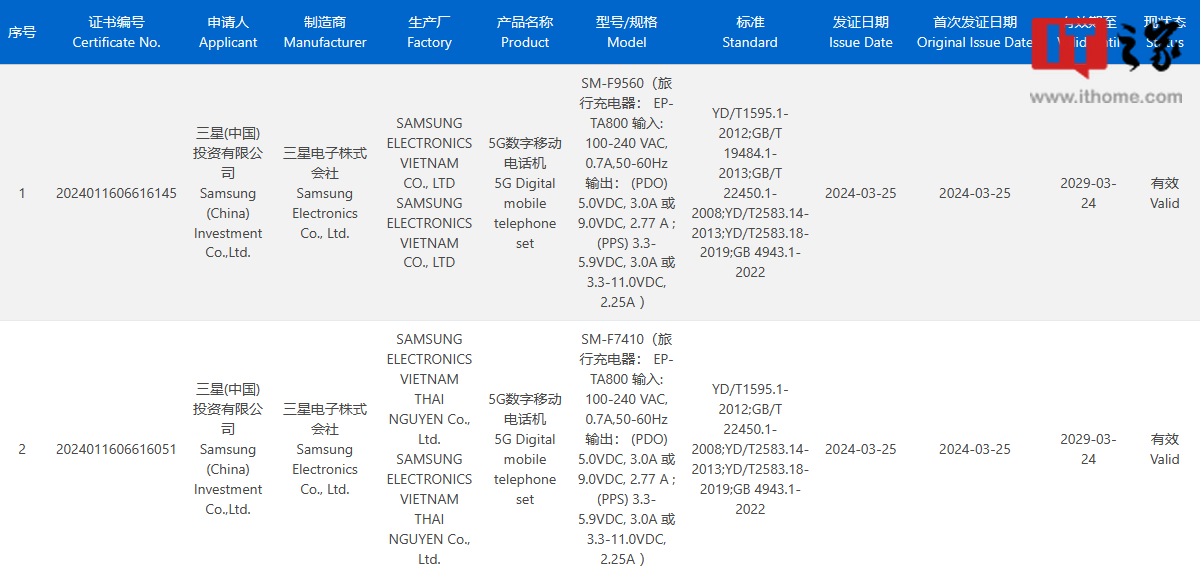Click the Manufacturer column header

point(325,32)
